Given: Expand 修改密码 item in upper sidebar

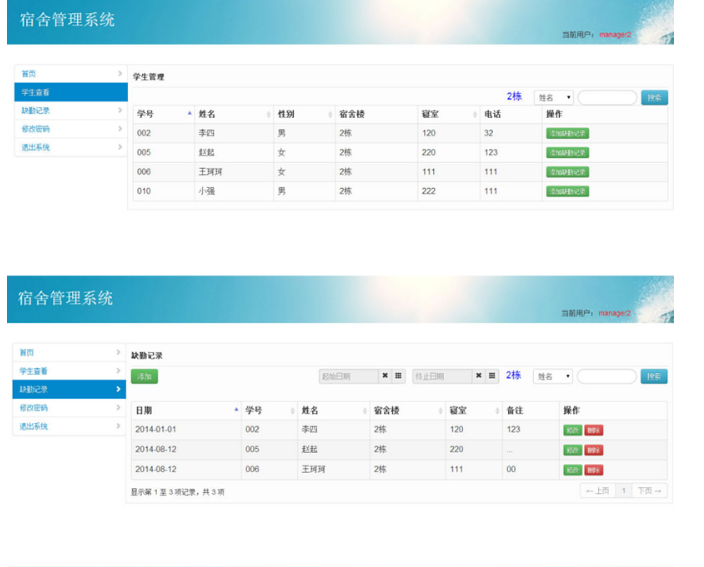Looking at the screenshot, I should (68, 129).
